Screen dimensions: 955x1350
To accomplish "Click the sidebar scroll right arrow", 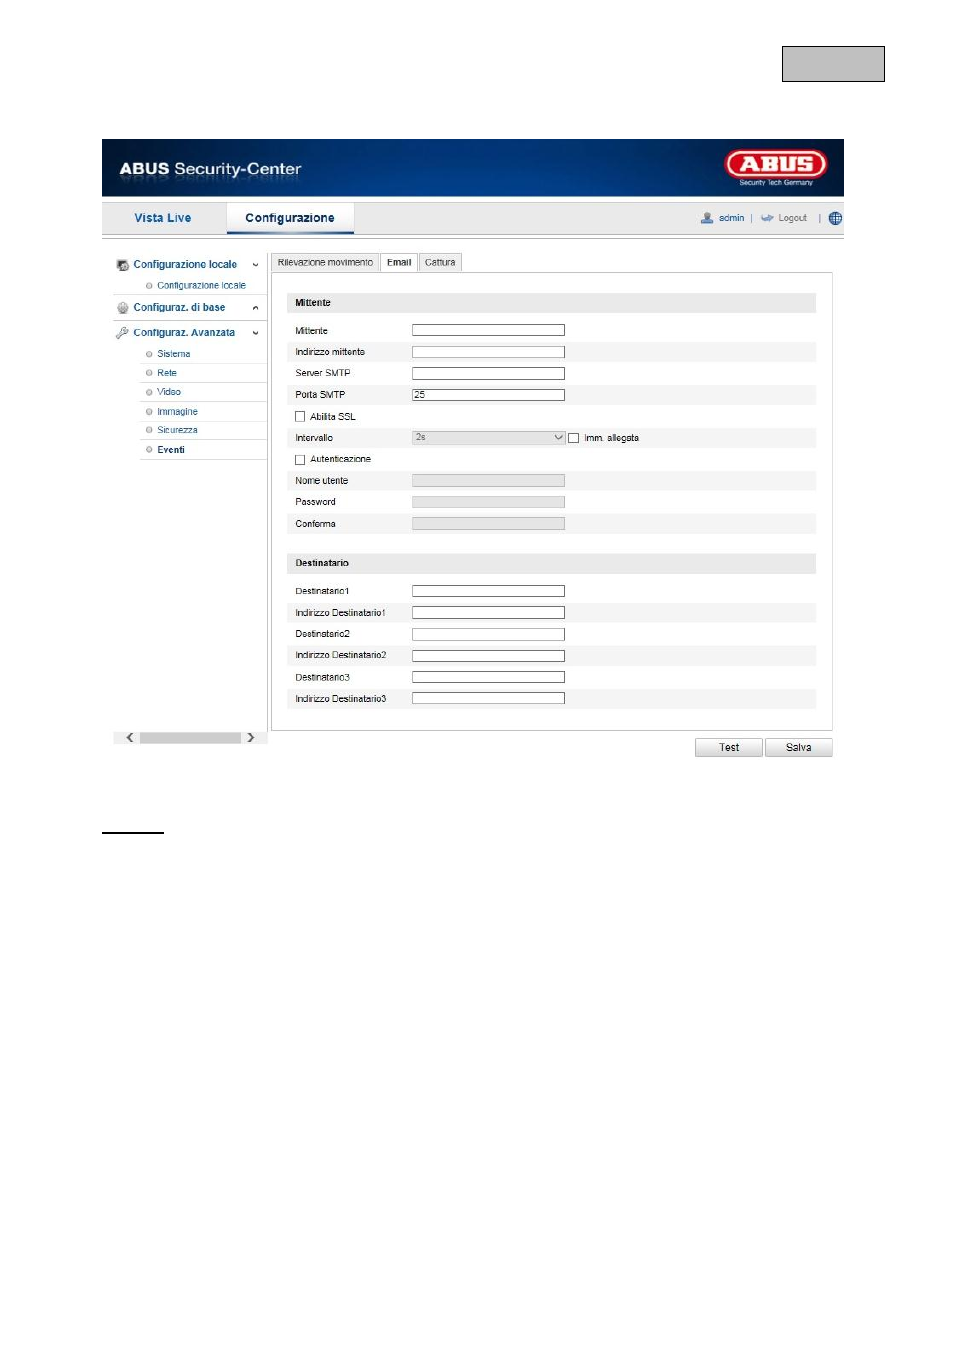I will pyautogui.click(x=250, y=738).
